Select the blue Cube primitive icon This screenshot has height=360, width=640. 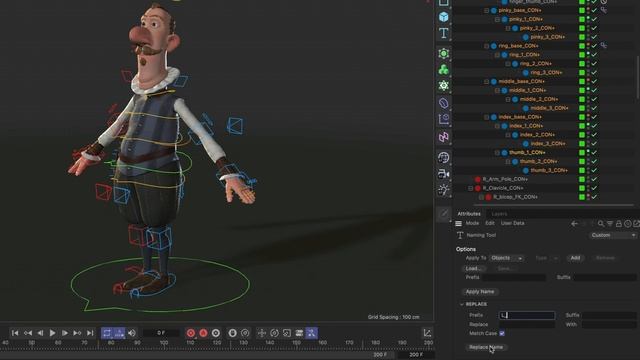pyautogui.click(x=444, y=17)
